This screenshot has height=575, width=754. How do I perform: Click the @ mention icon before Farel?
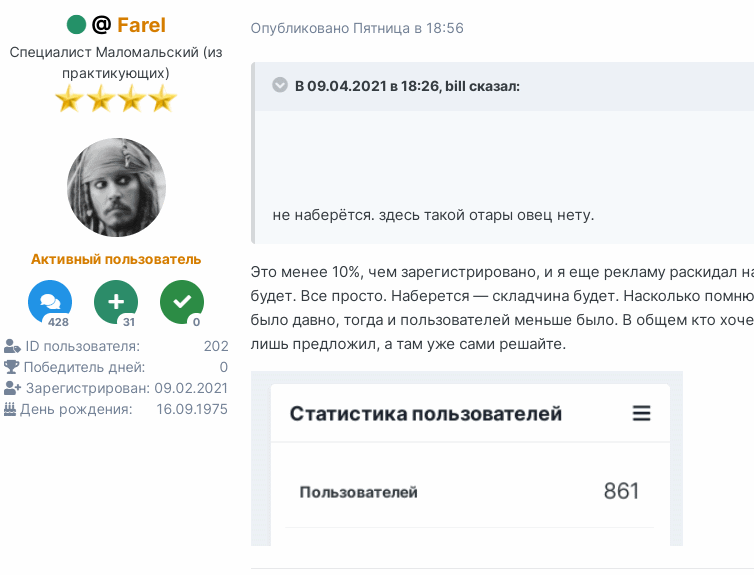pyautogui.click(x=101, y=25)
